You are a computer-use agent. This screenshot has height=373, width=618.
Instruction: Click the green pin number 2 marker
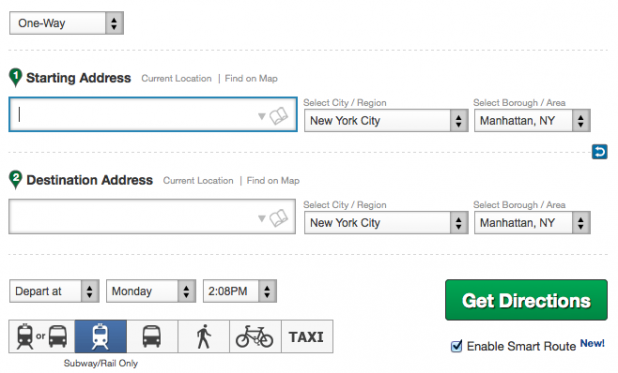coord(15,179)
